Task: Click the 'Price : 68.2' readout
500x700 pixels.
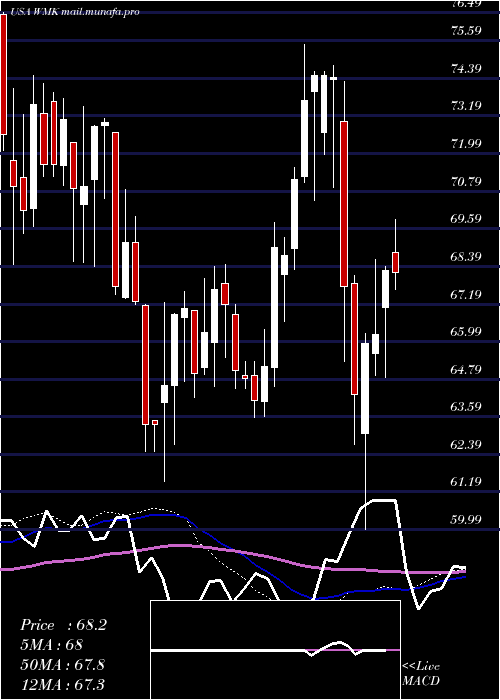Action: click(63, 625)
